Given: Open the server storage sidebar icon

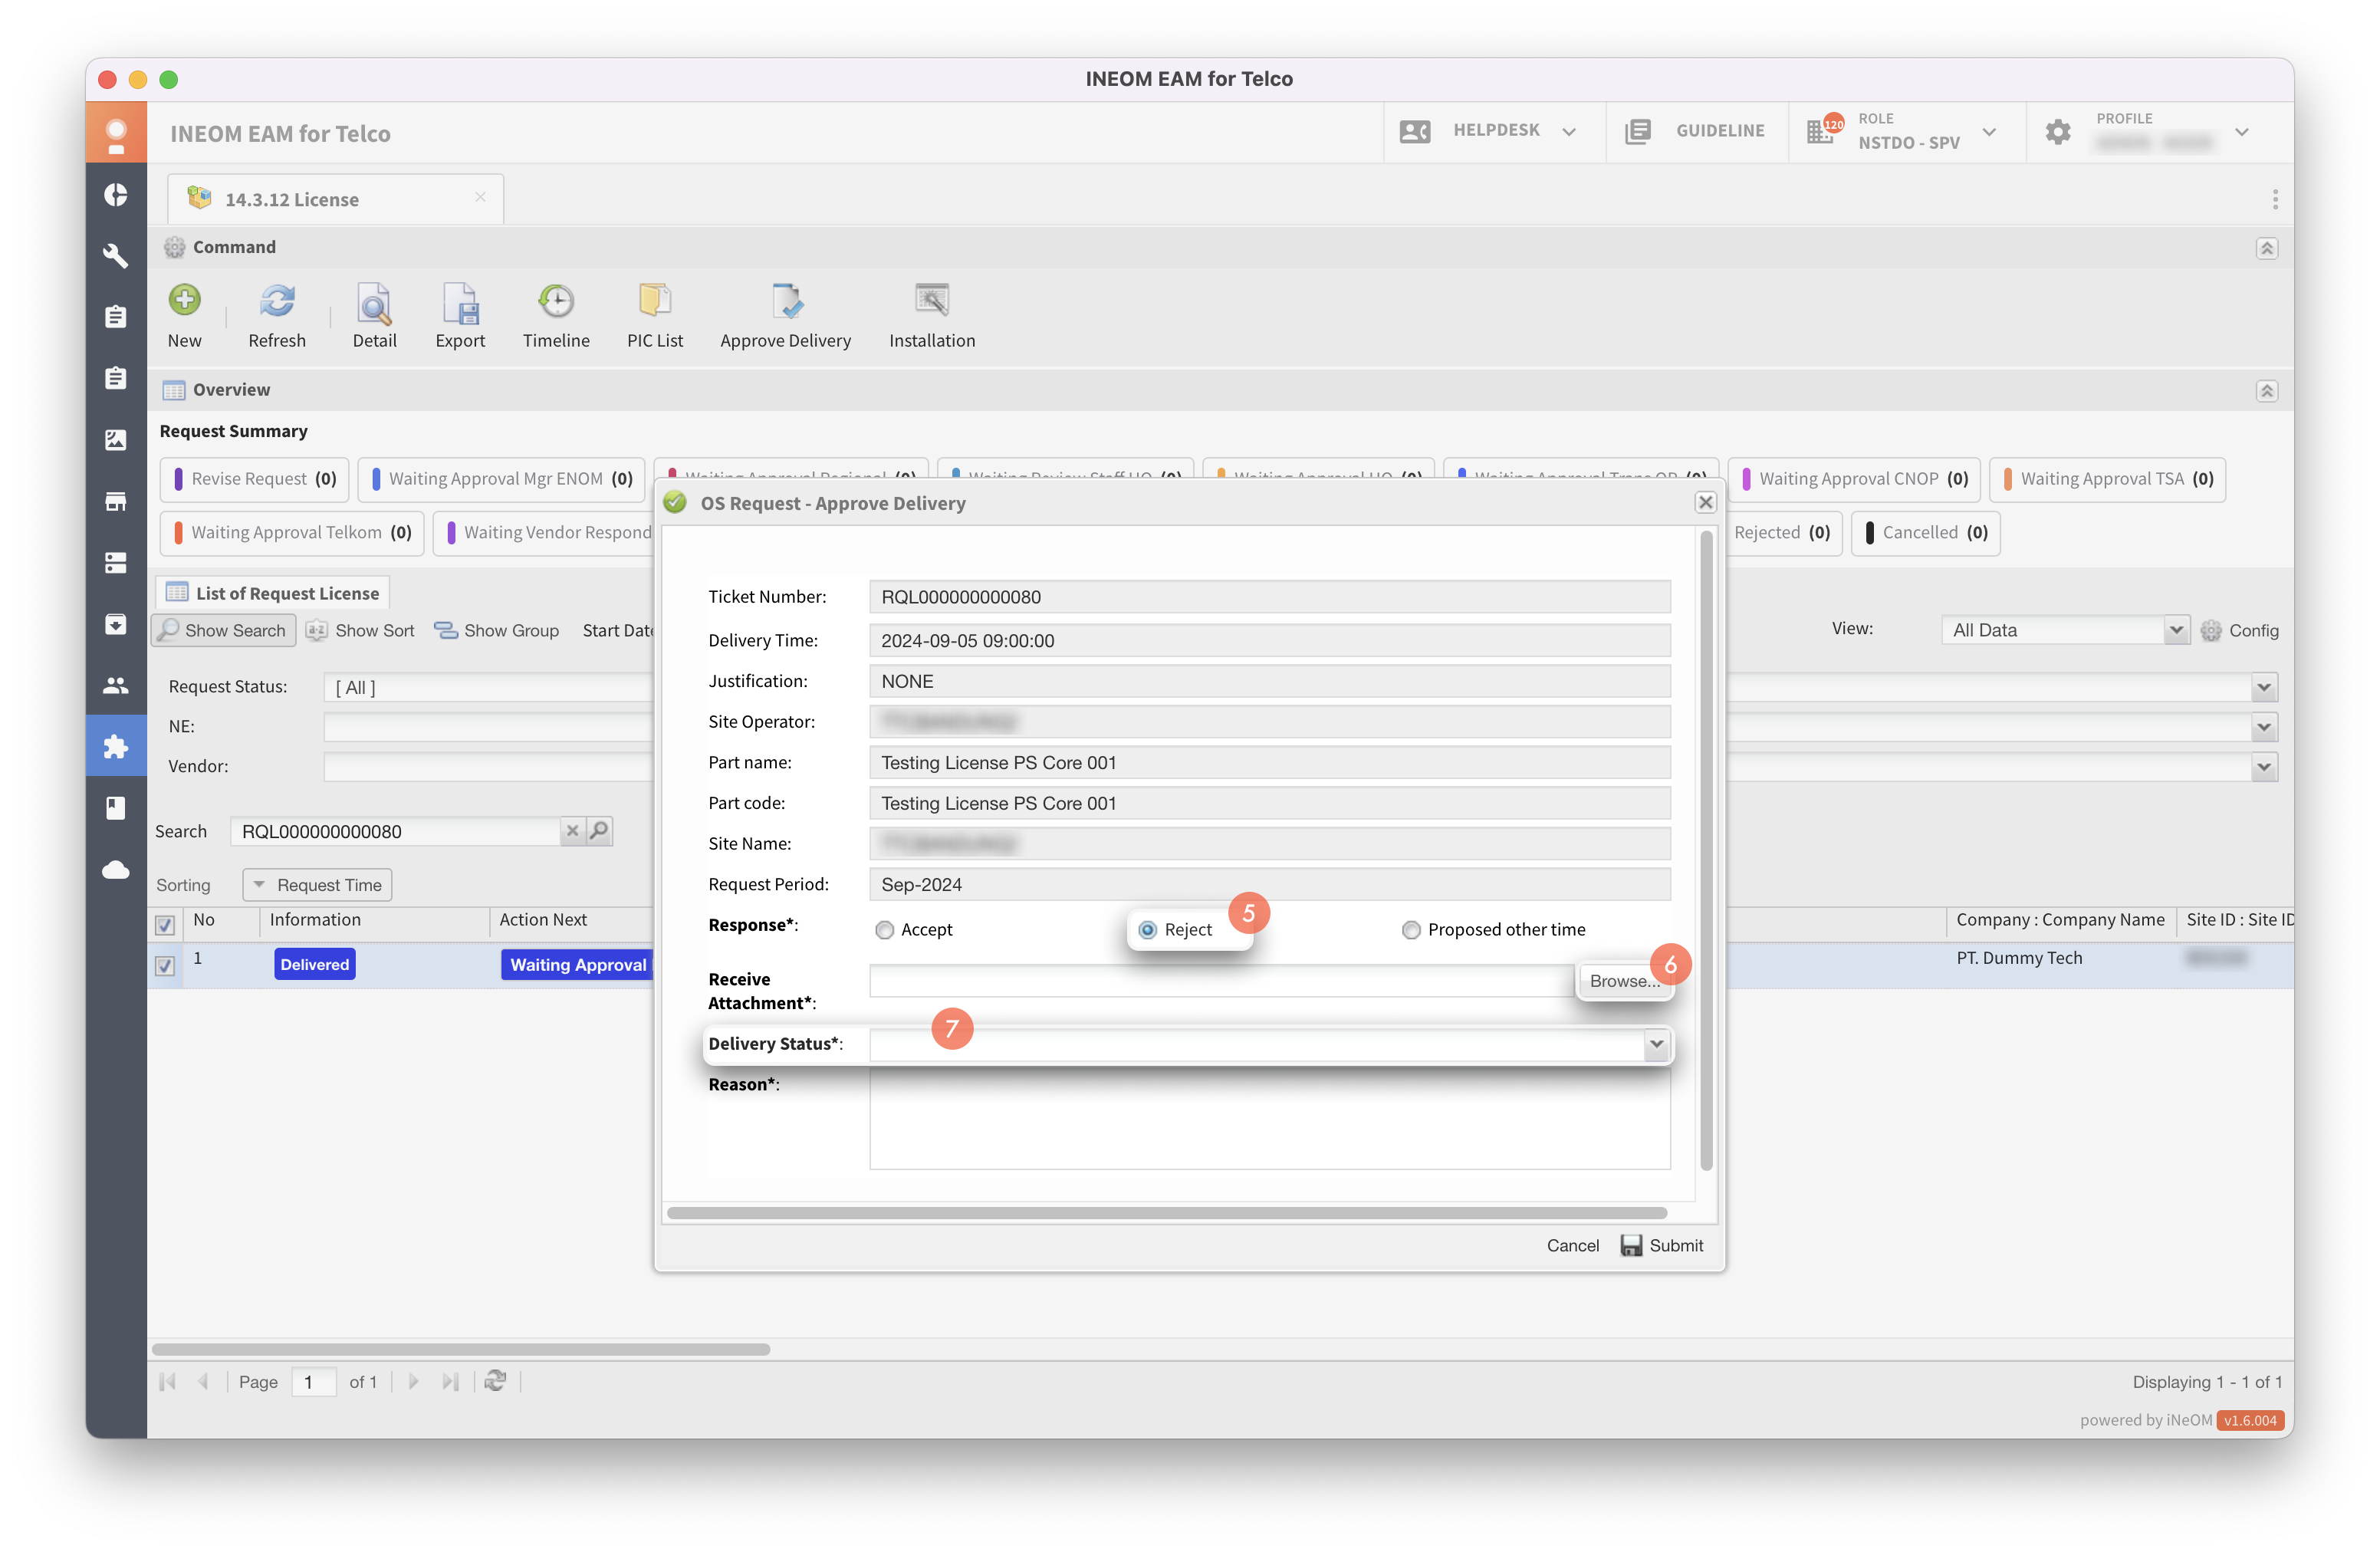Looking at the screenshot, I should click(x=116, y=563).
